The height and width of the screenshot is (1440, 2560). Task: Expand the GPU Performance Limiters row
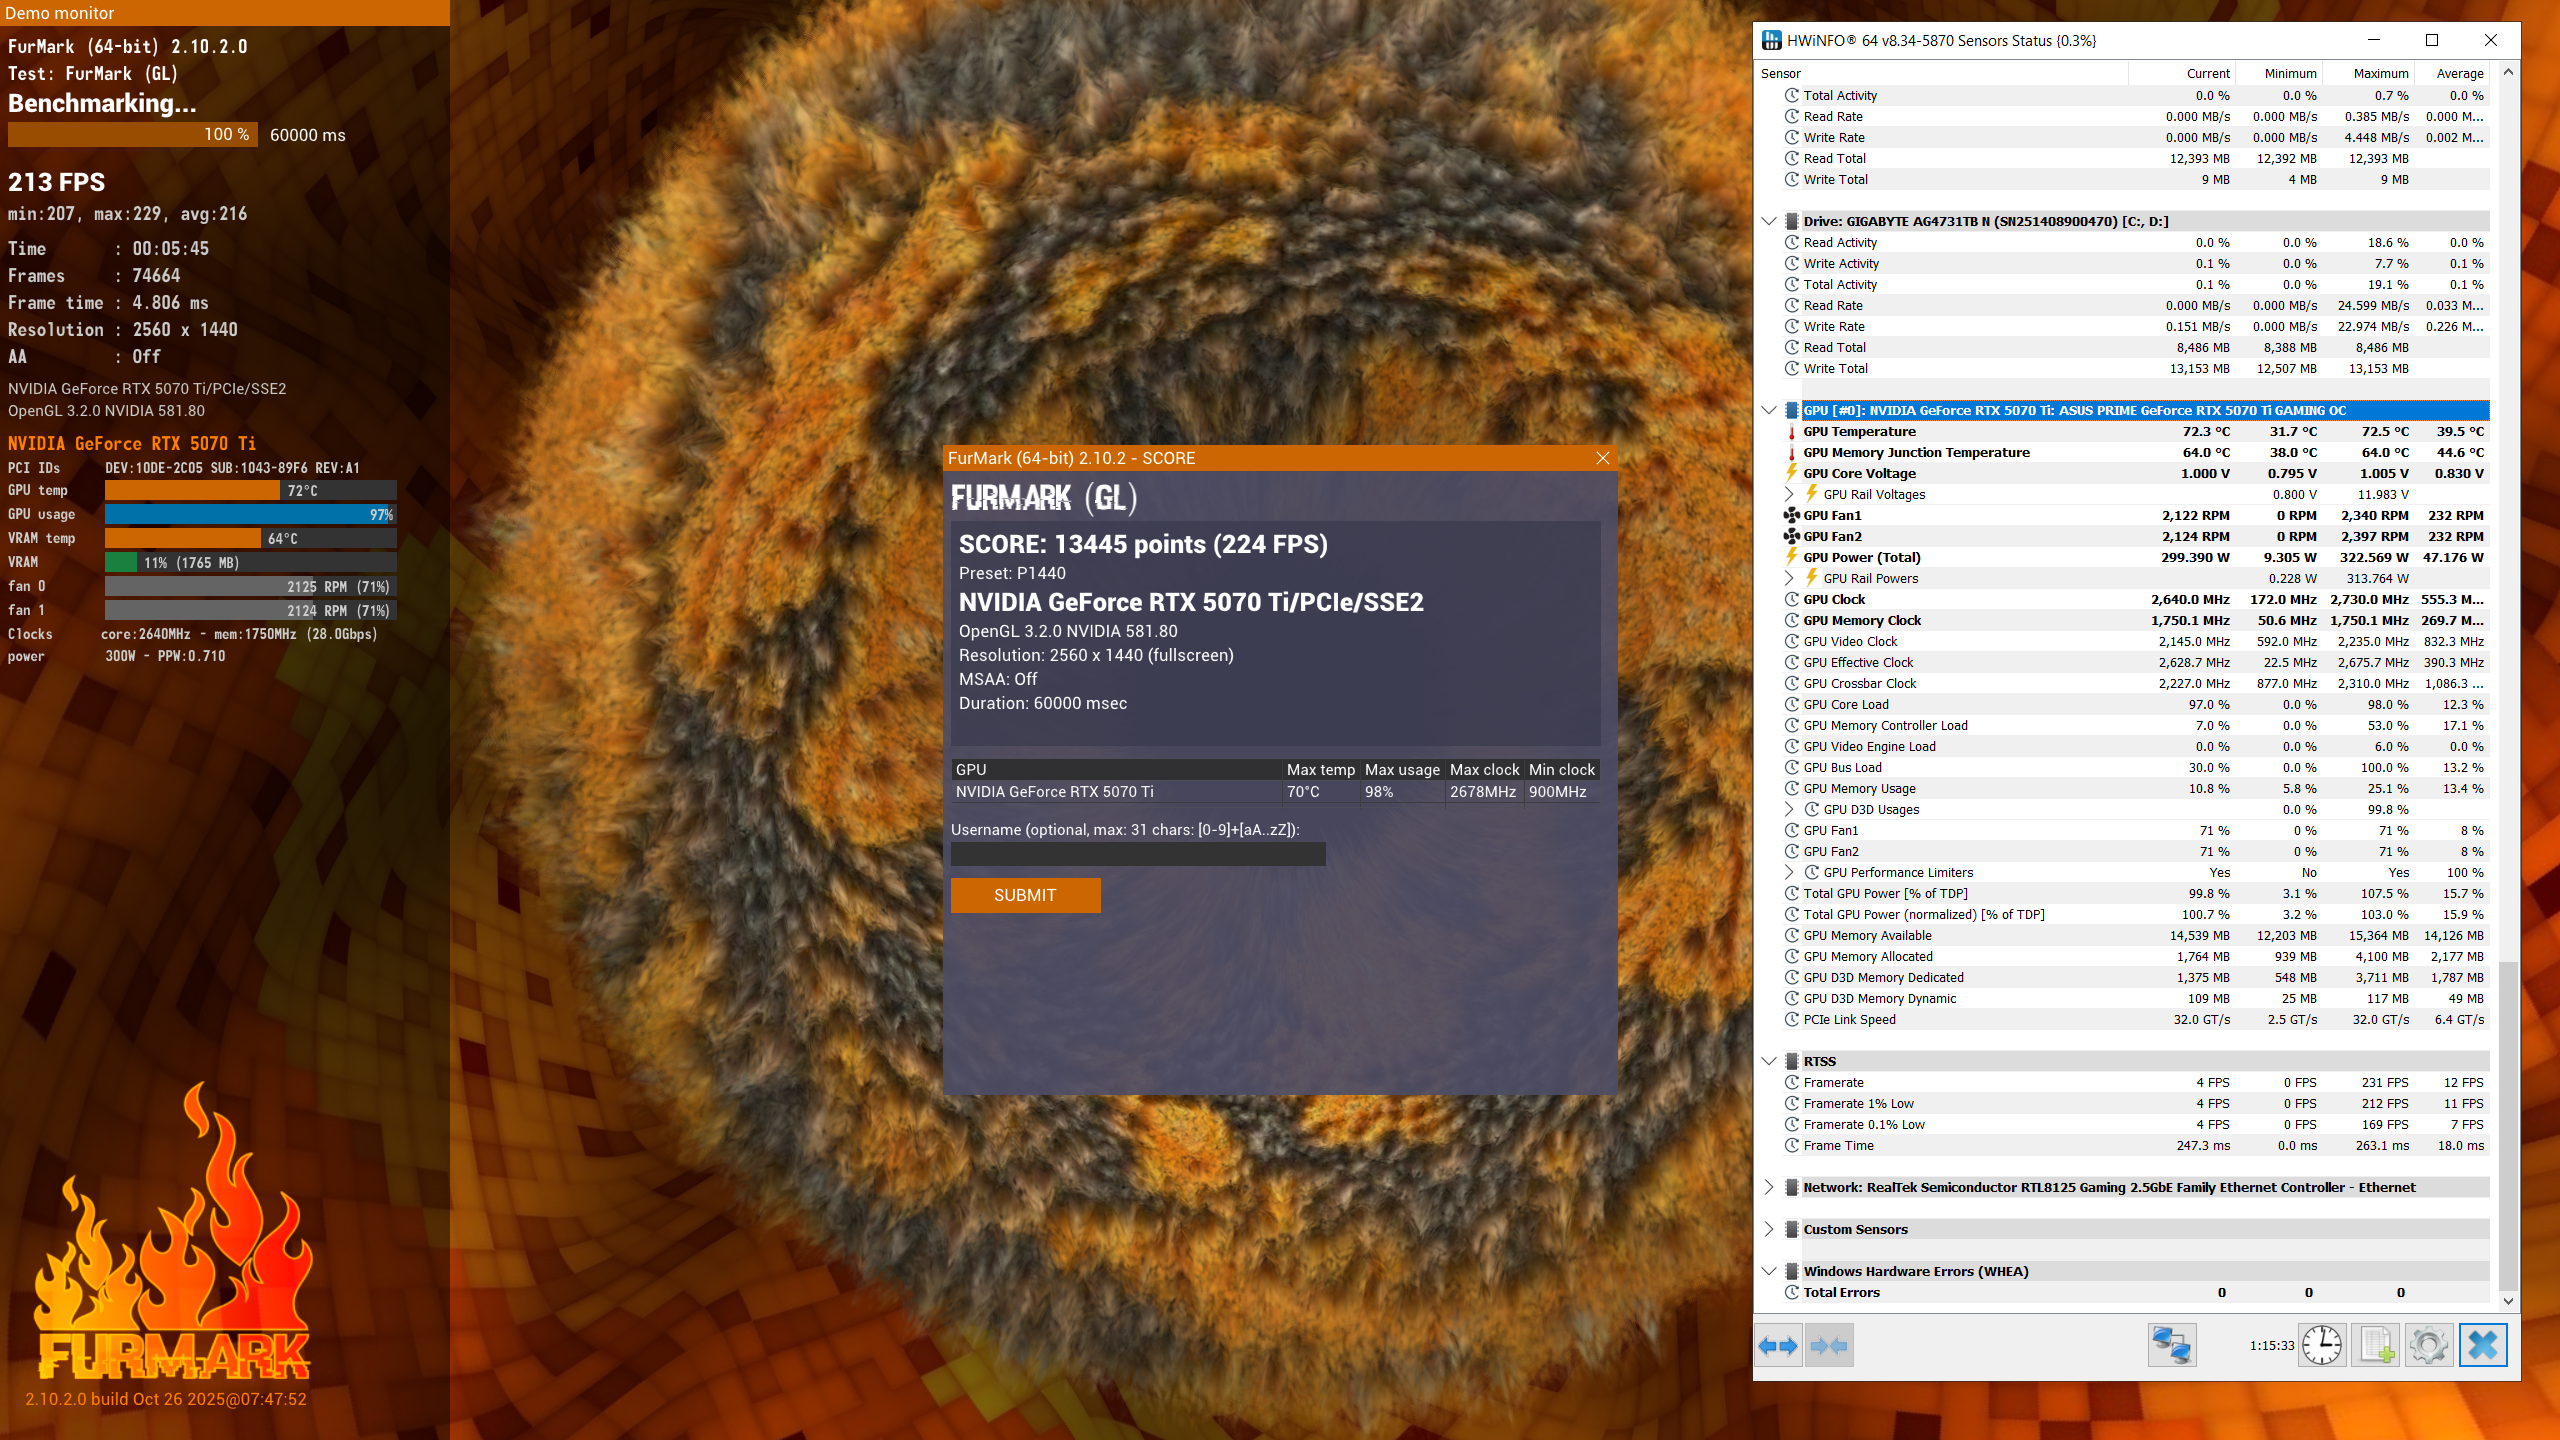point(1789,873)
